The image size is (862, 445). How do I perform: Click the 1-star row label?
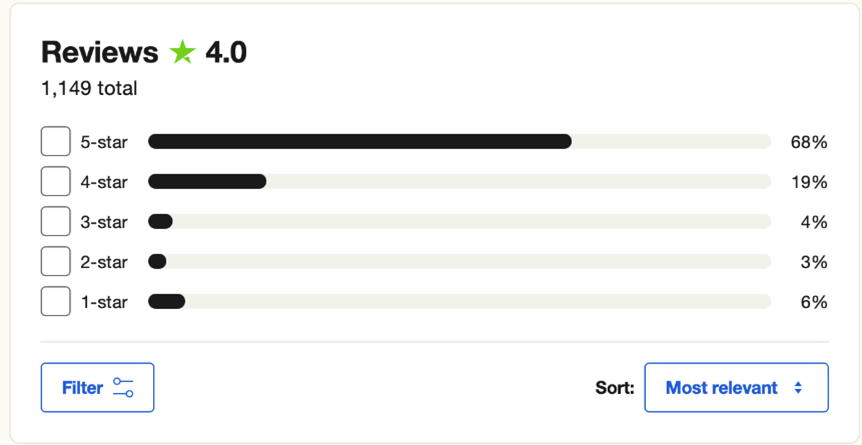coord(104,302)
